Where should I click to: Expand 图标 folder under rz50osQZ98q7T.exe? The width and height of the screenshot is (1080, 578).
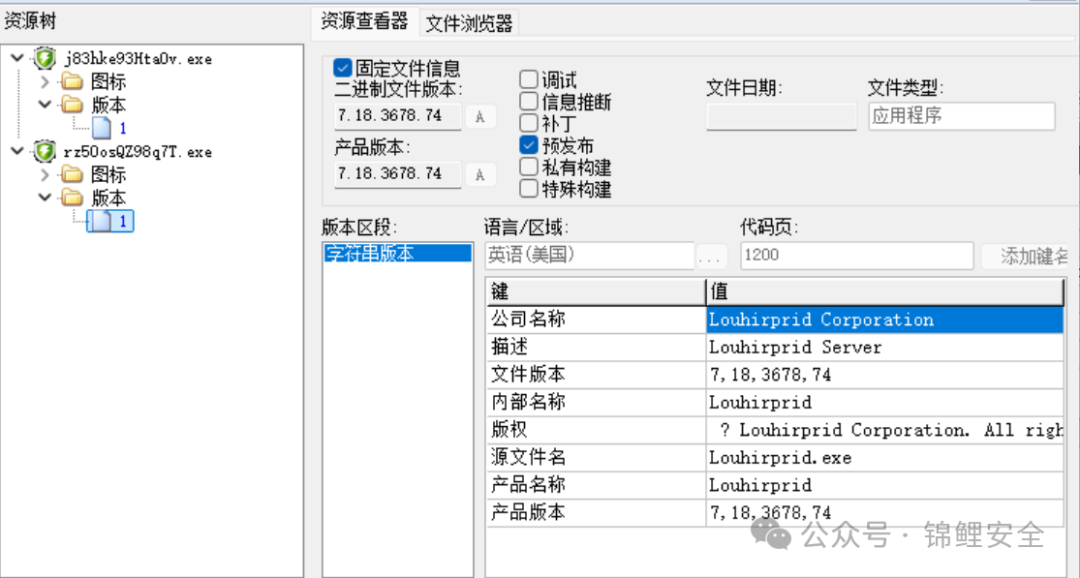[45, 175]
